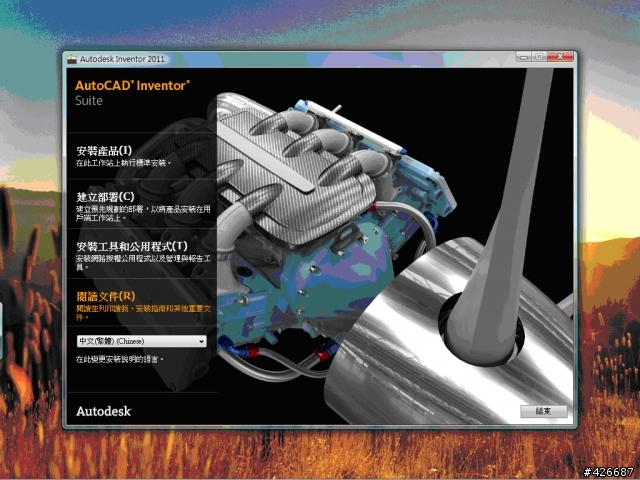Click the installer icon in title bar
Screen dimensions: 640x480
tap(72, 59)
